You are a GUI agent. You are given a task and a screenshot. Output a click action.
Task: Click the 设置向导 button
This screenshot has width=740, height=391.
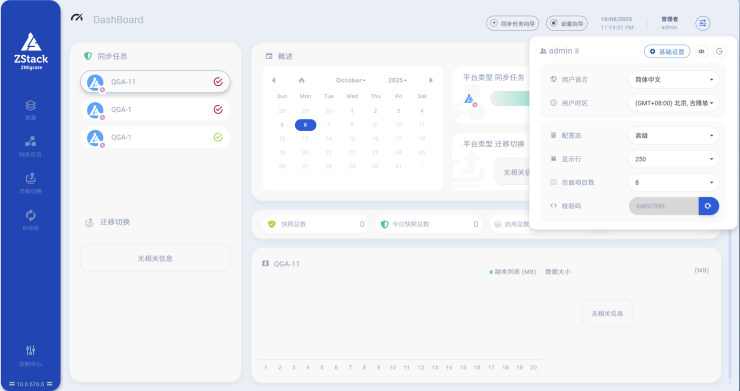click(x=567, y=23)
